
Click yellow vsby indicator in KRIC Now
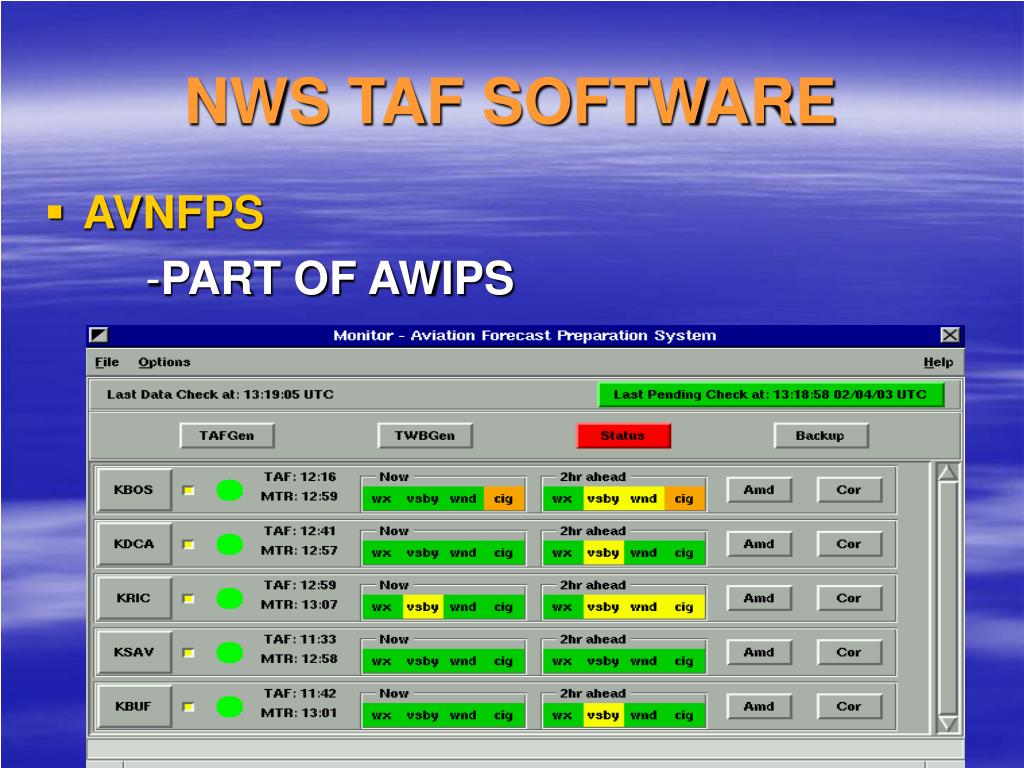coord(423,607)
